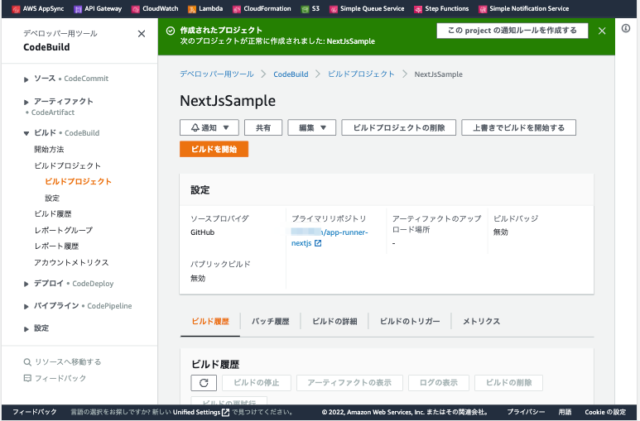Screen dimensions: 640x421
Task: Click the ビルドプロジェクトの削除 button
Action: pyautogui.click(x=399, y=128)
